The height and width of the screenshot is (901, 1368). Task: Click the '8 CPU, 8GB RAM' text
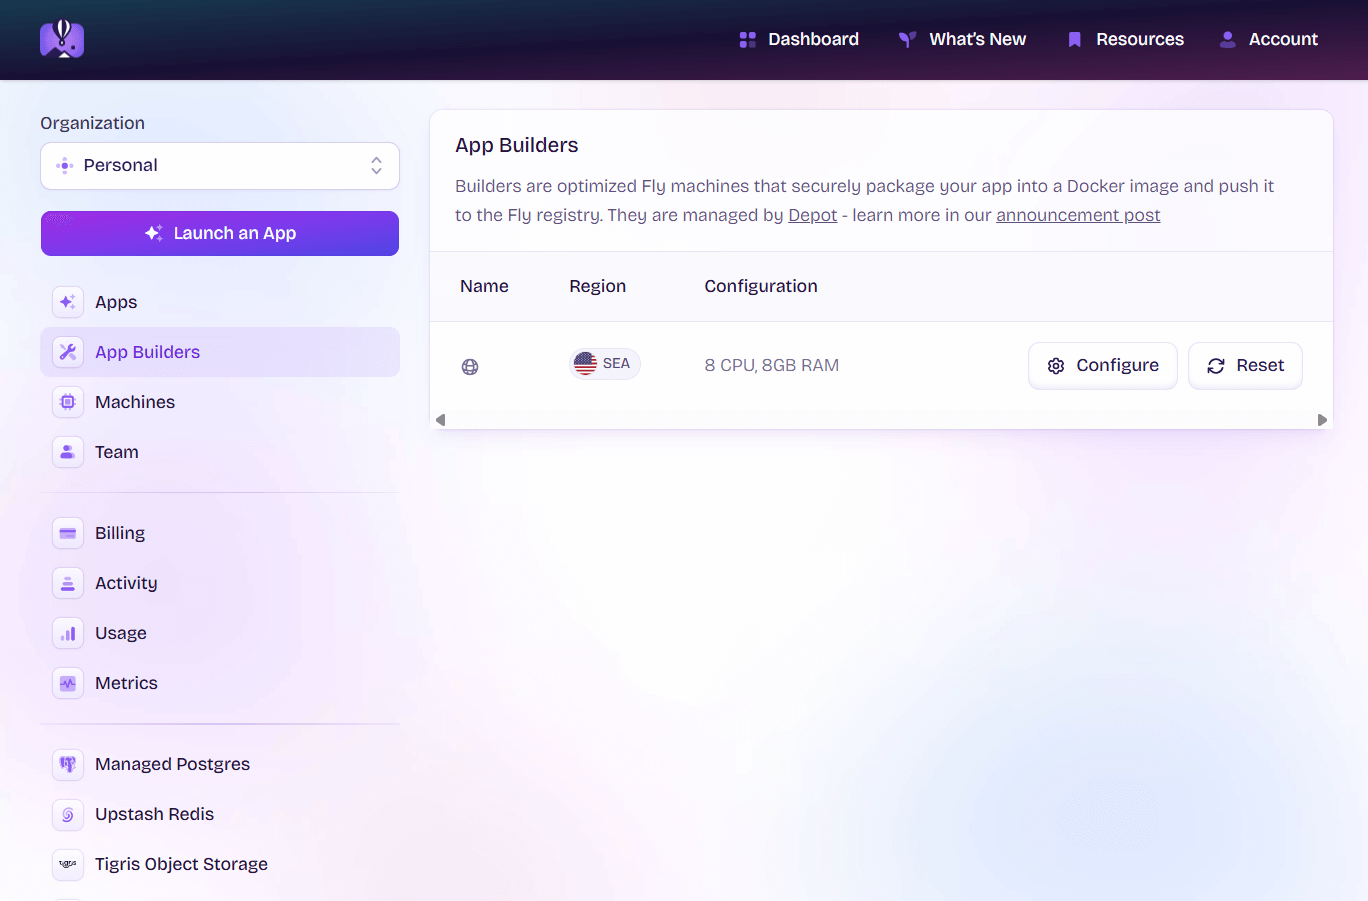[x=772, y=365]
